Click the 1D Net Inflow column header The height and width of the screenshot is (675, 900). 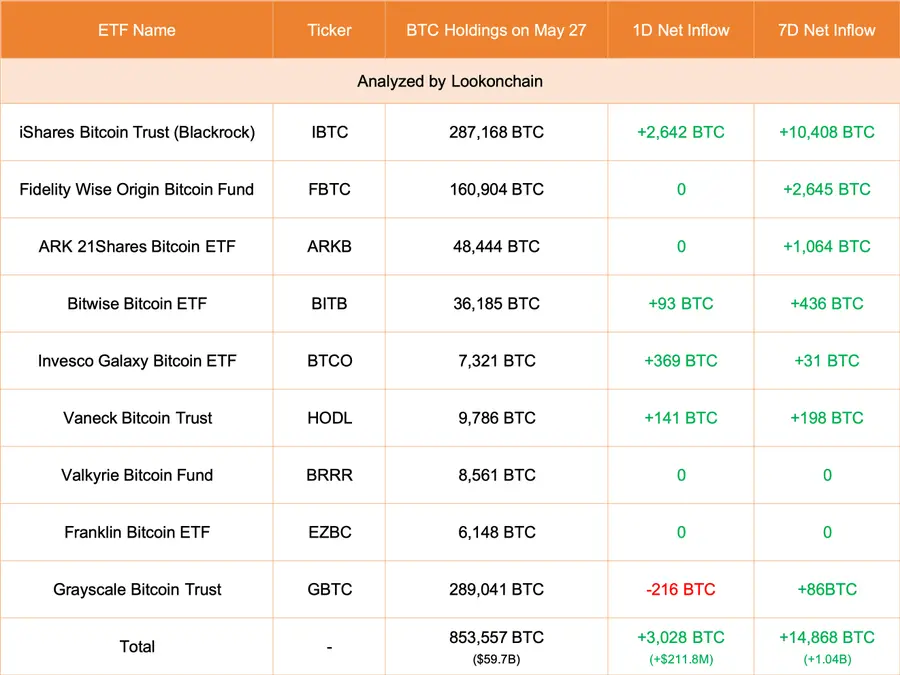coord(681,30)
